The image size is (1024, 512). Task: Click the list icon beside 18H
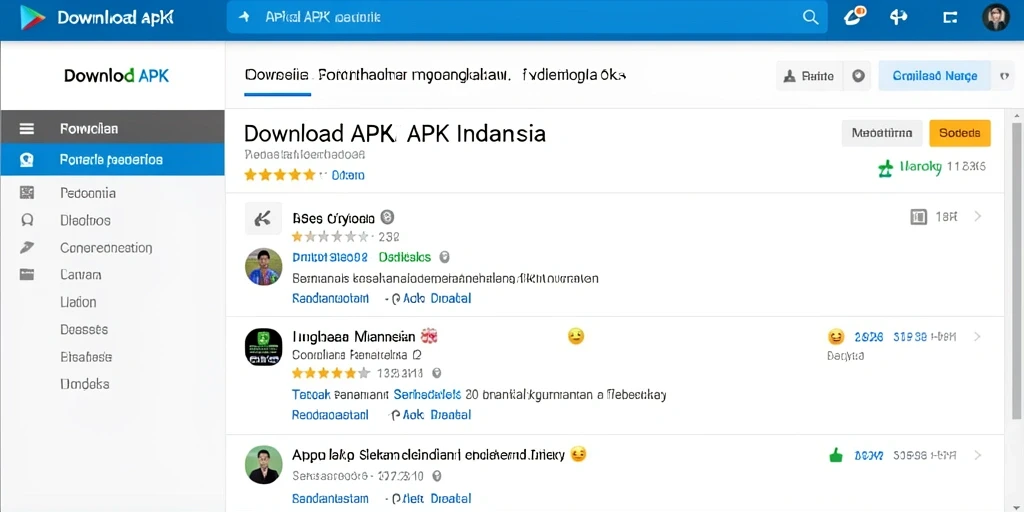coord(918,217)
